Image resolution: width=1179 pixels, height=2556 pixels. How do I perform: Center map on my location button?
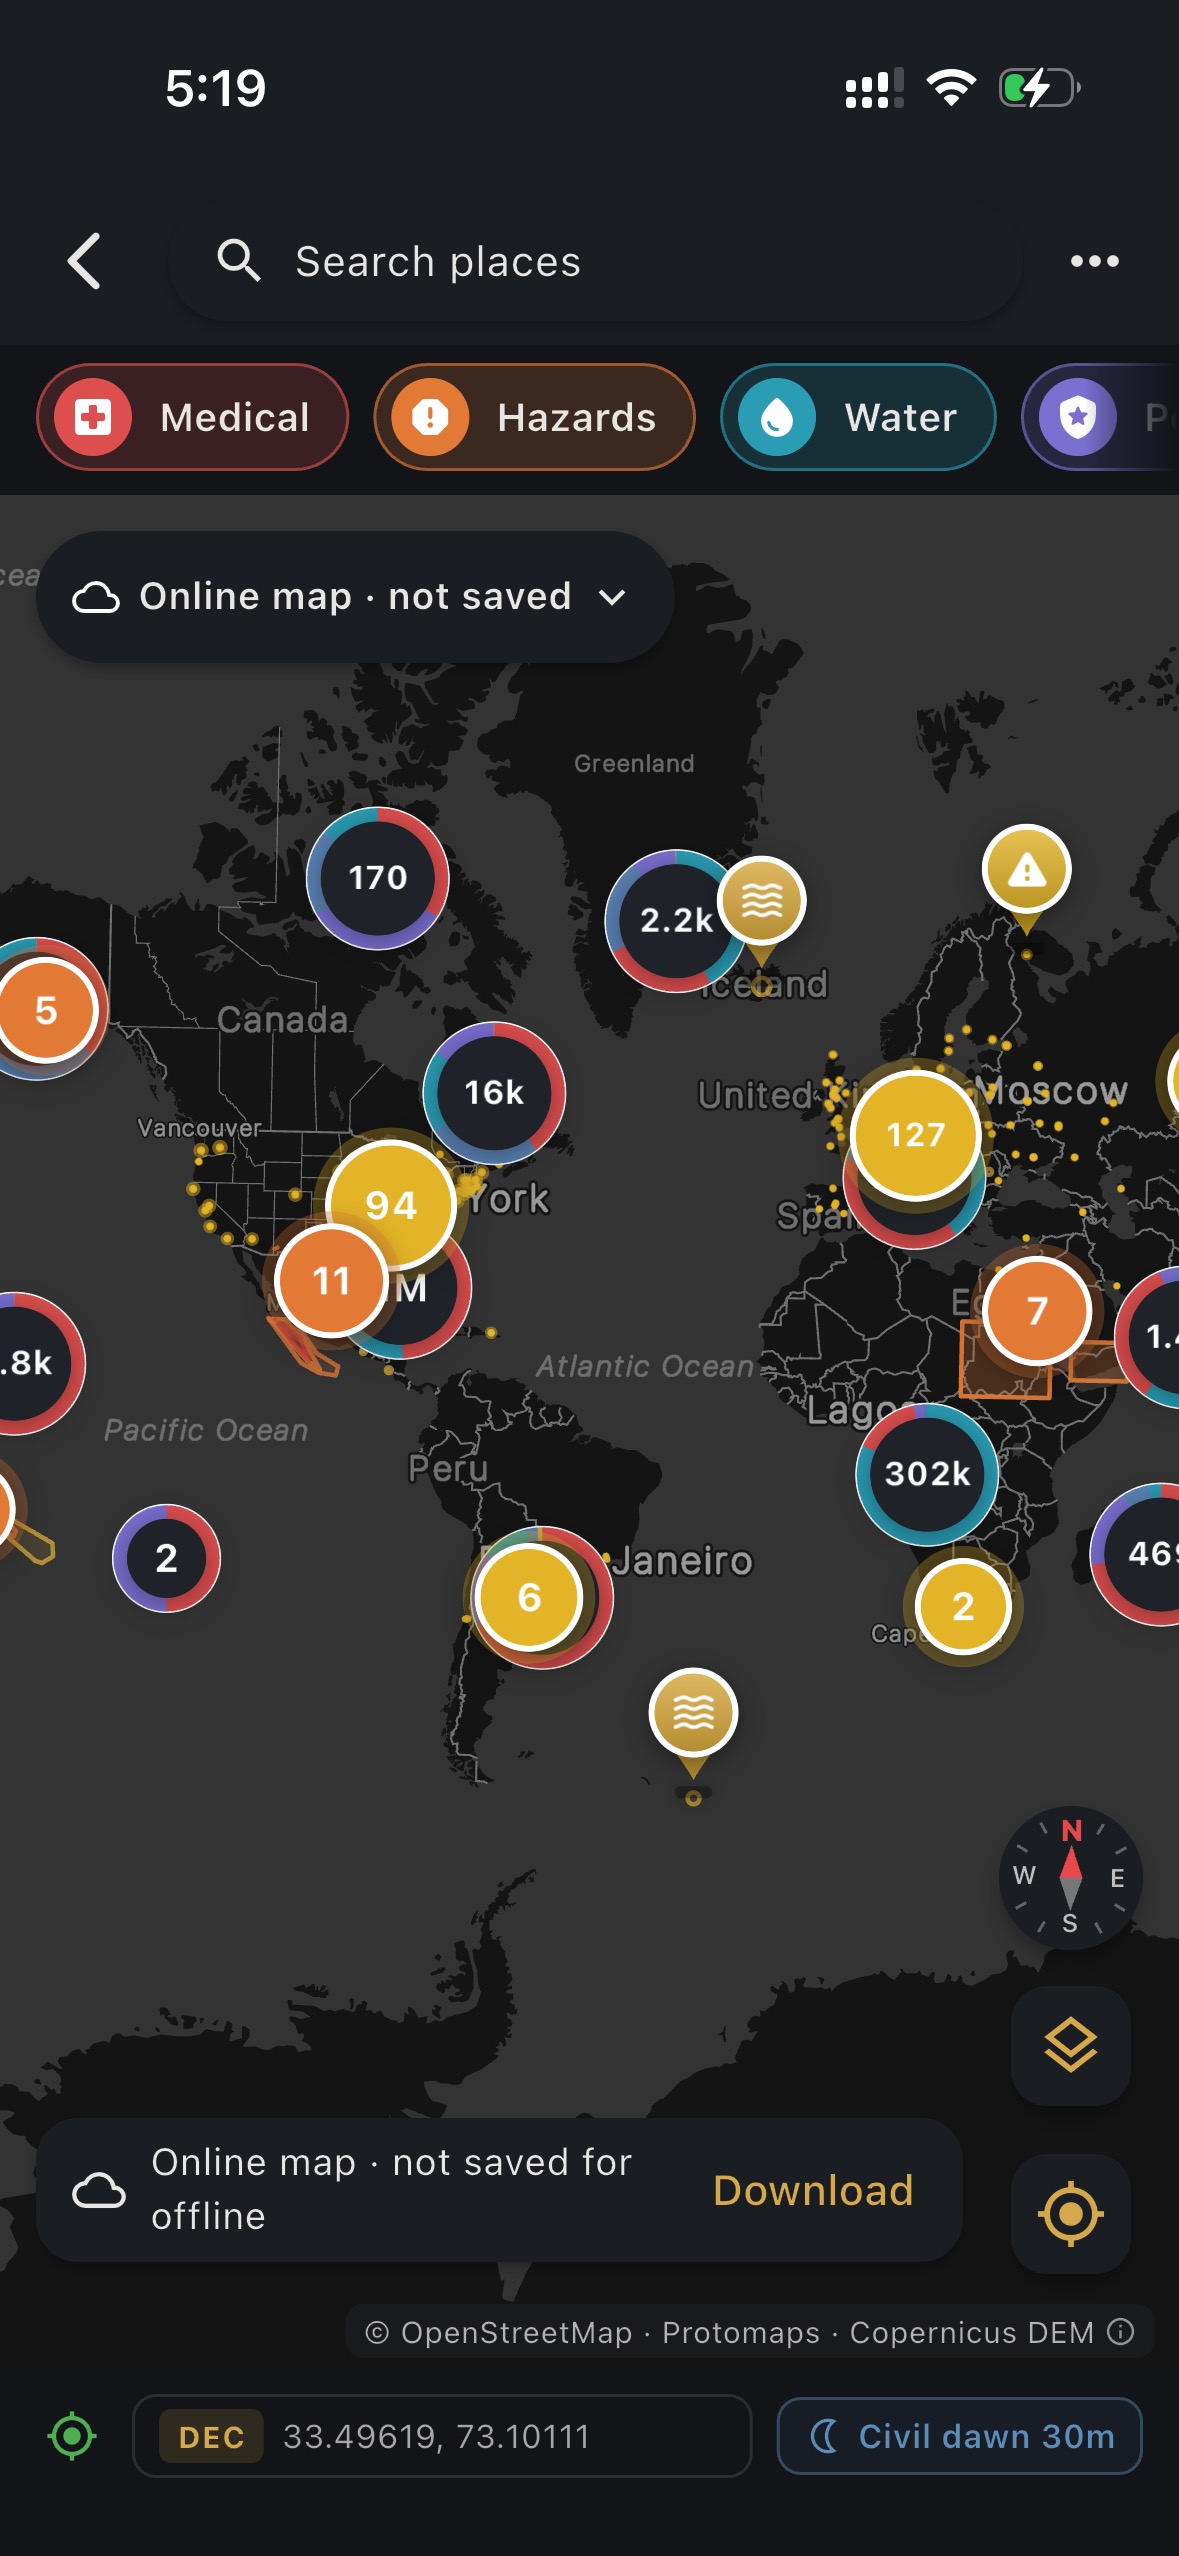[x=1070, y=2213]
